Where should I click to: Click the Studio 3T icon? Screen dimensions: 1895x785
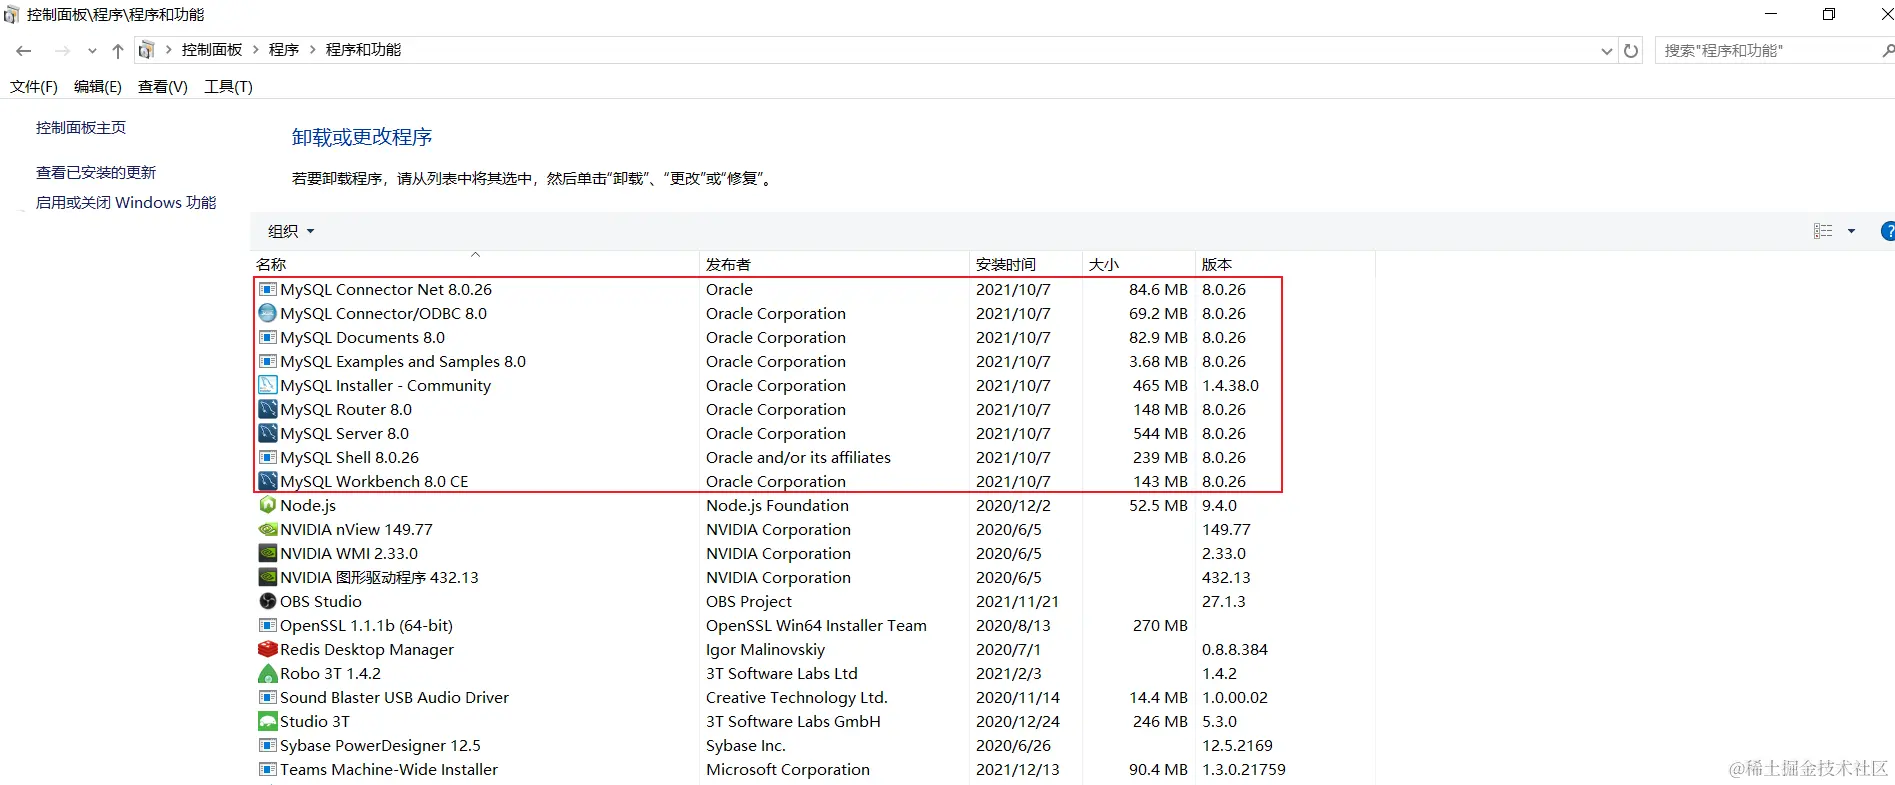coord(268,721)
